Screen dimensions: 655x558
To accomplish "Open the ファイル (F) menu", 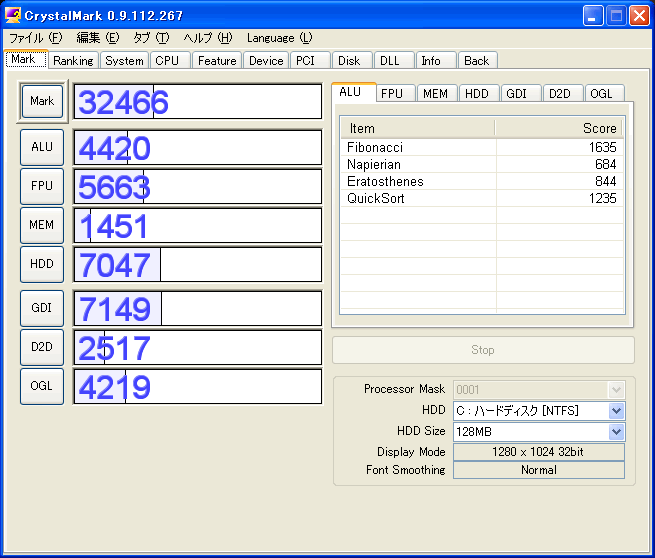I will pyautogui.click(x=35, y=38).
